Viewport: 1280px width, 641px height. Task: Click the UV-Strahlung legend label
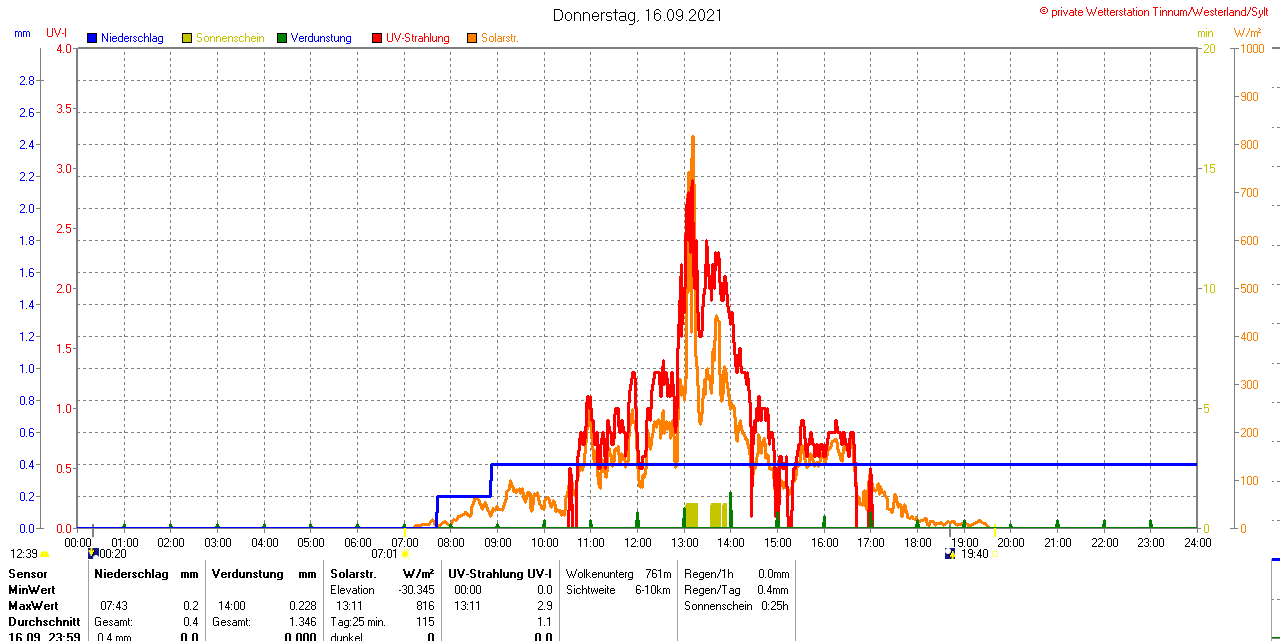(x=417, y=38)
